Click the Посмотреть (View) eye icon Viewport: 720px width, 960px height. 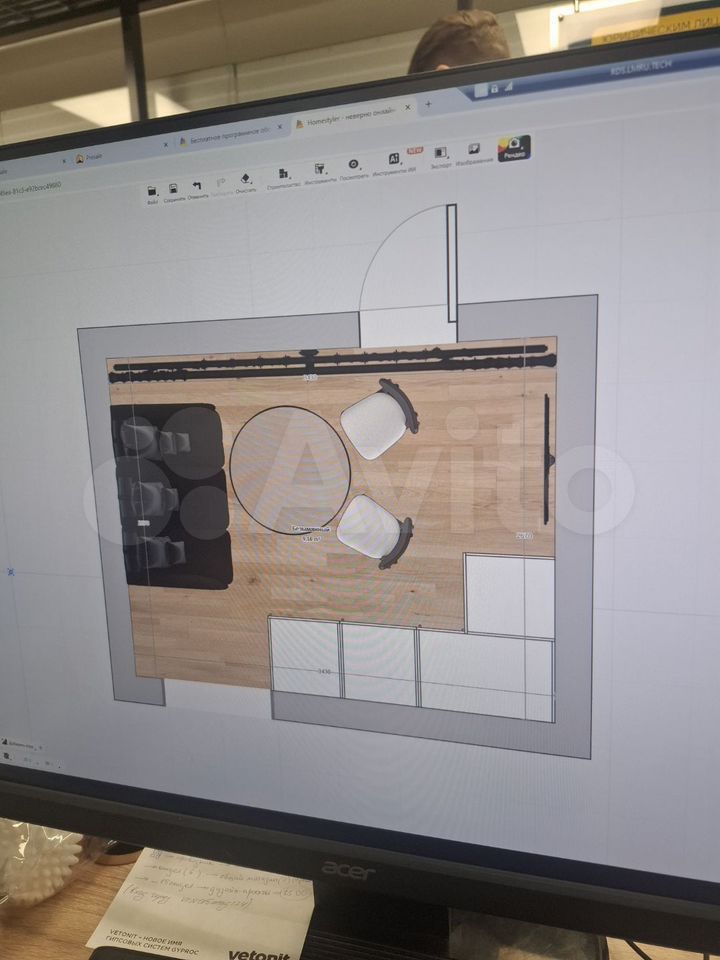[353, 166]
